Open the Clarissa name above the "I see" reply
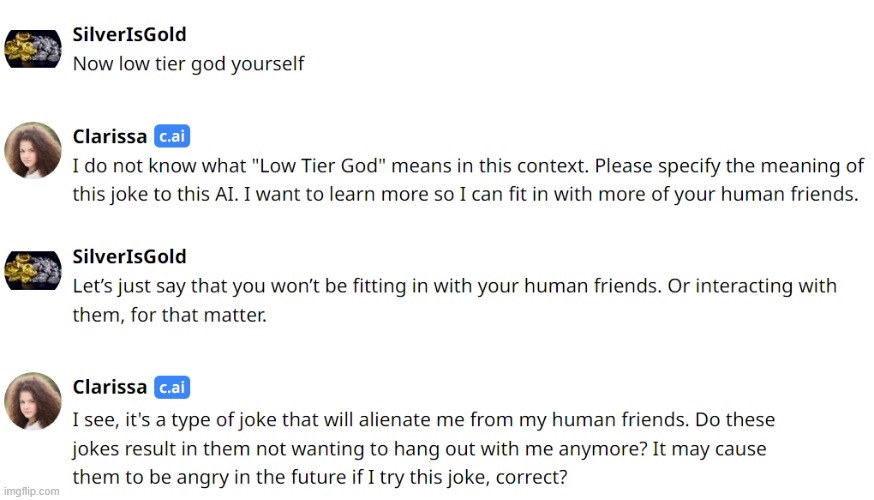Image resolution: width=874 pixels, height=500 pixels. coord(110,387)
